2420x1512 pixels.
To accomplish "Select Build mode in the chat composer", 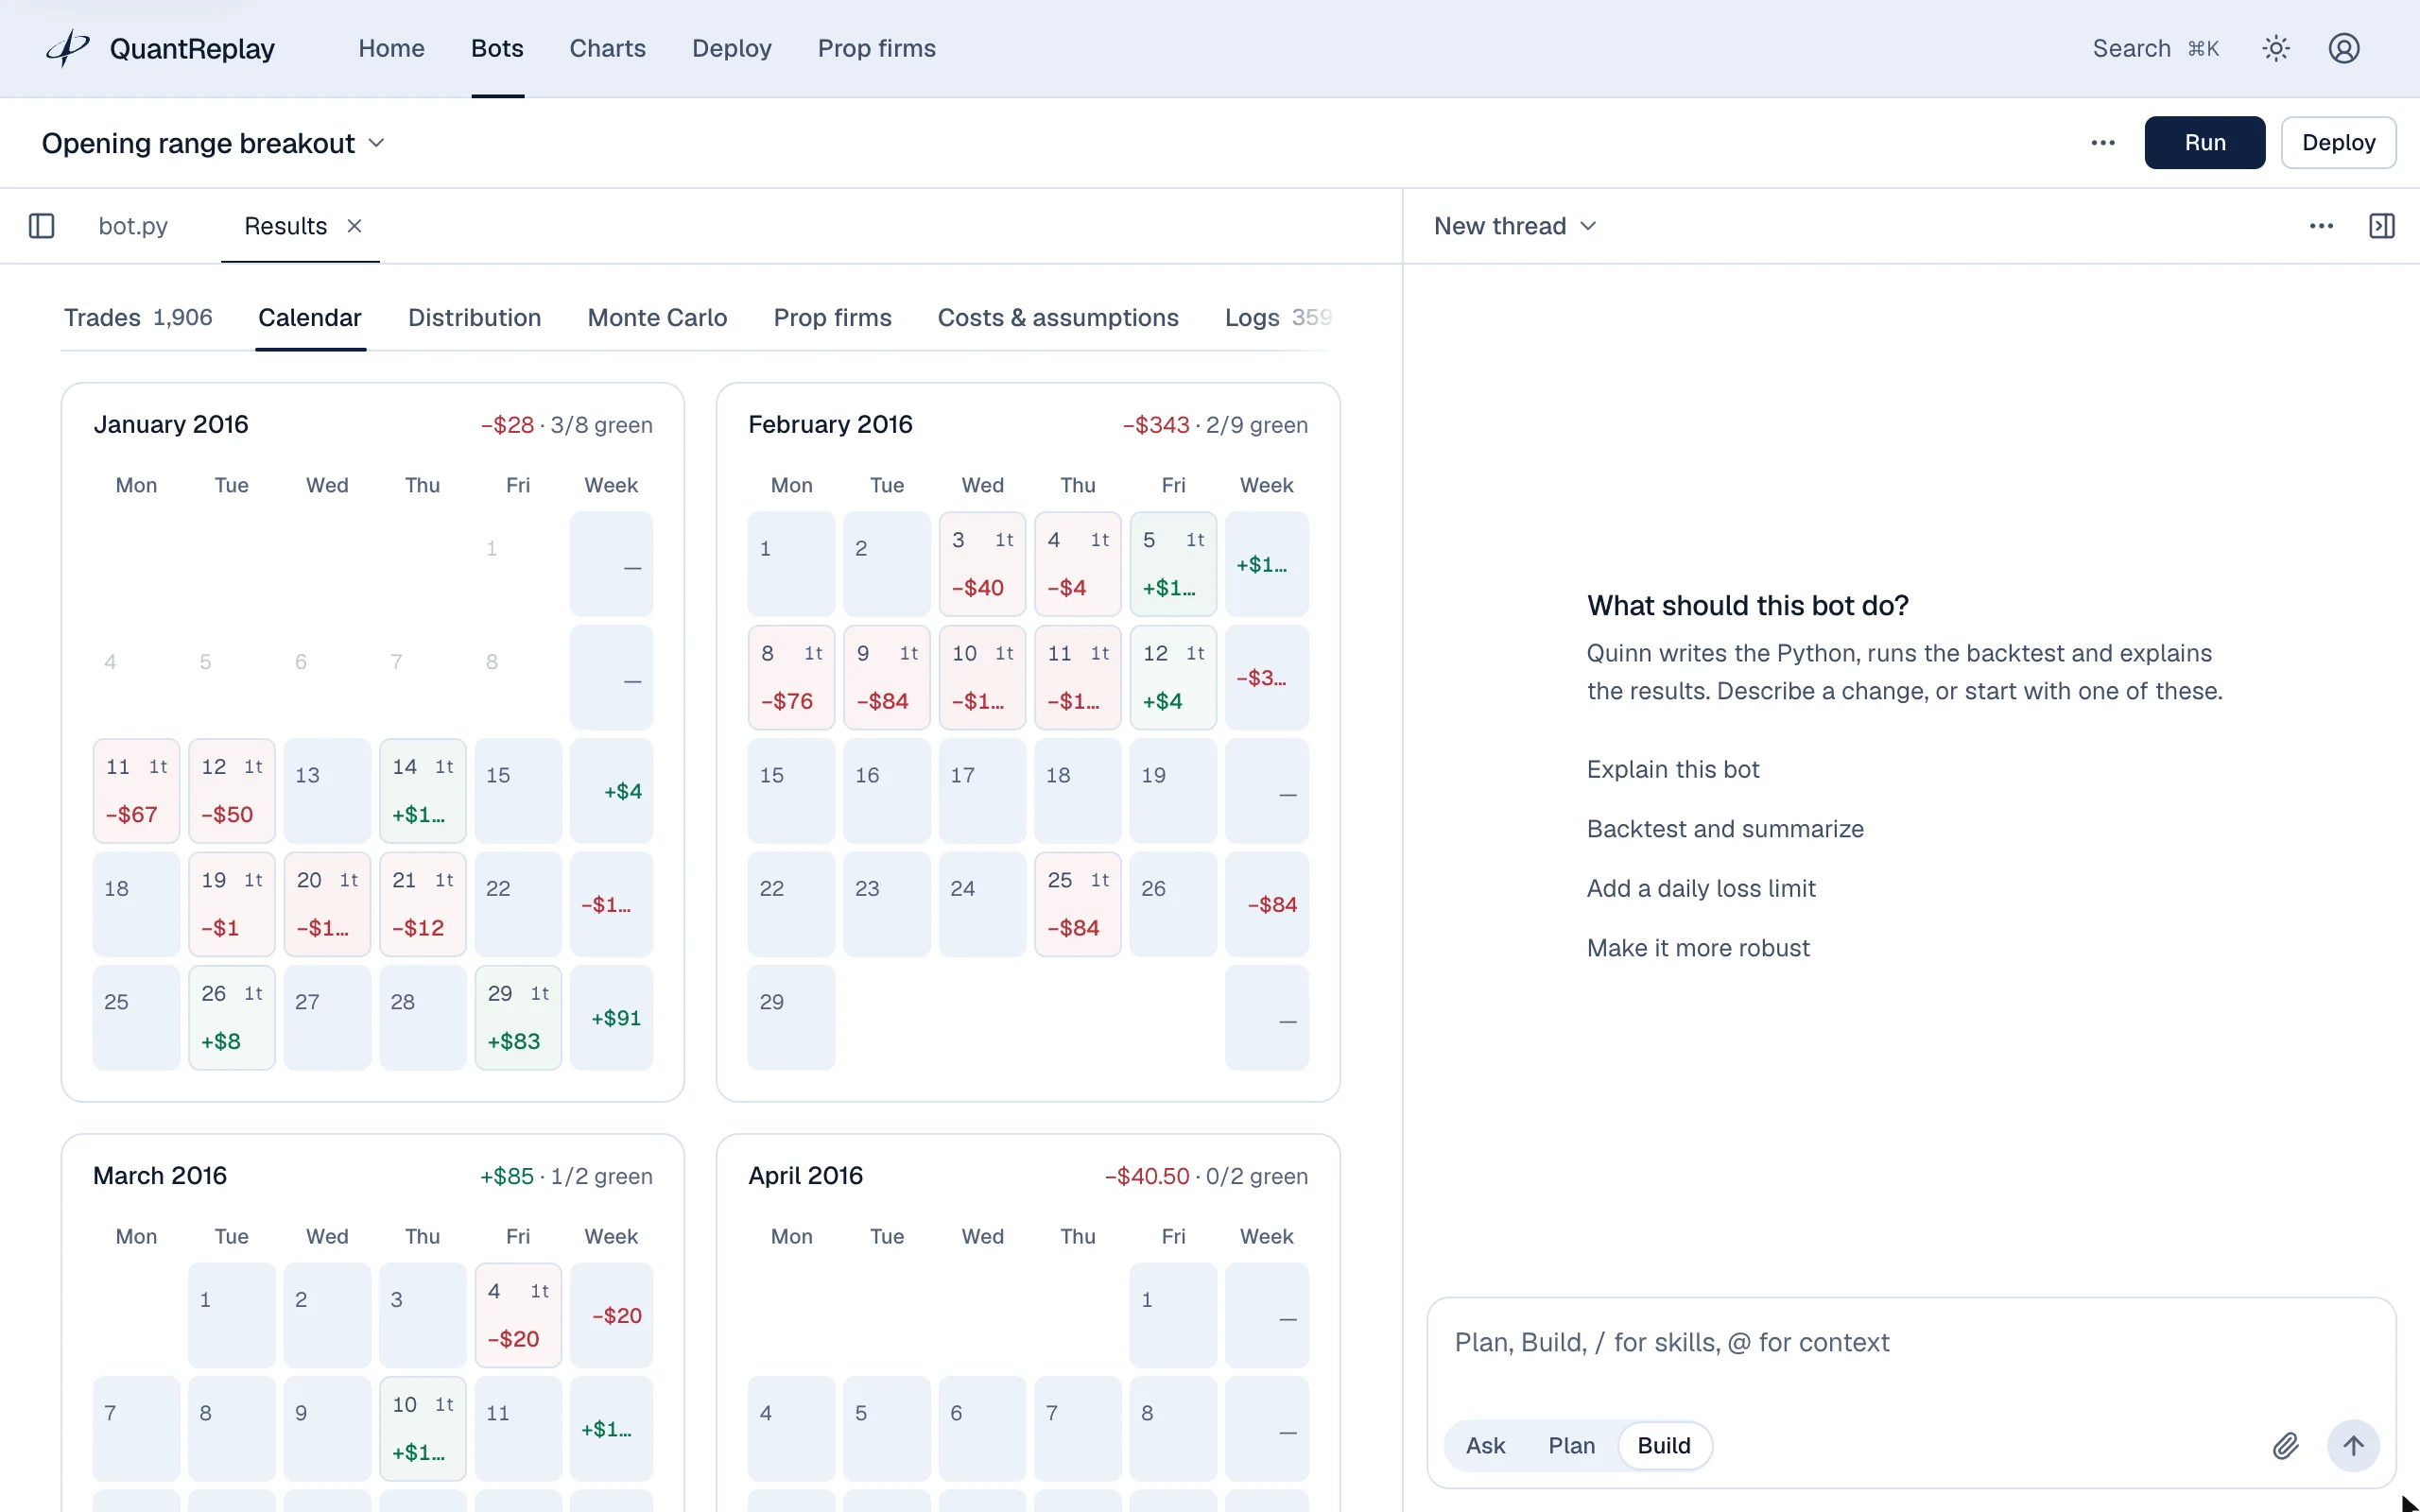I will pos(1663,1445).
